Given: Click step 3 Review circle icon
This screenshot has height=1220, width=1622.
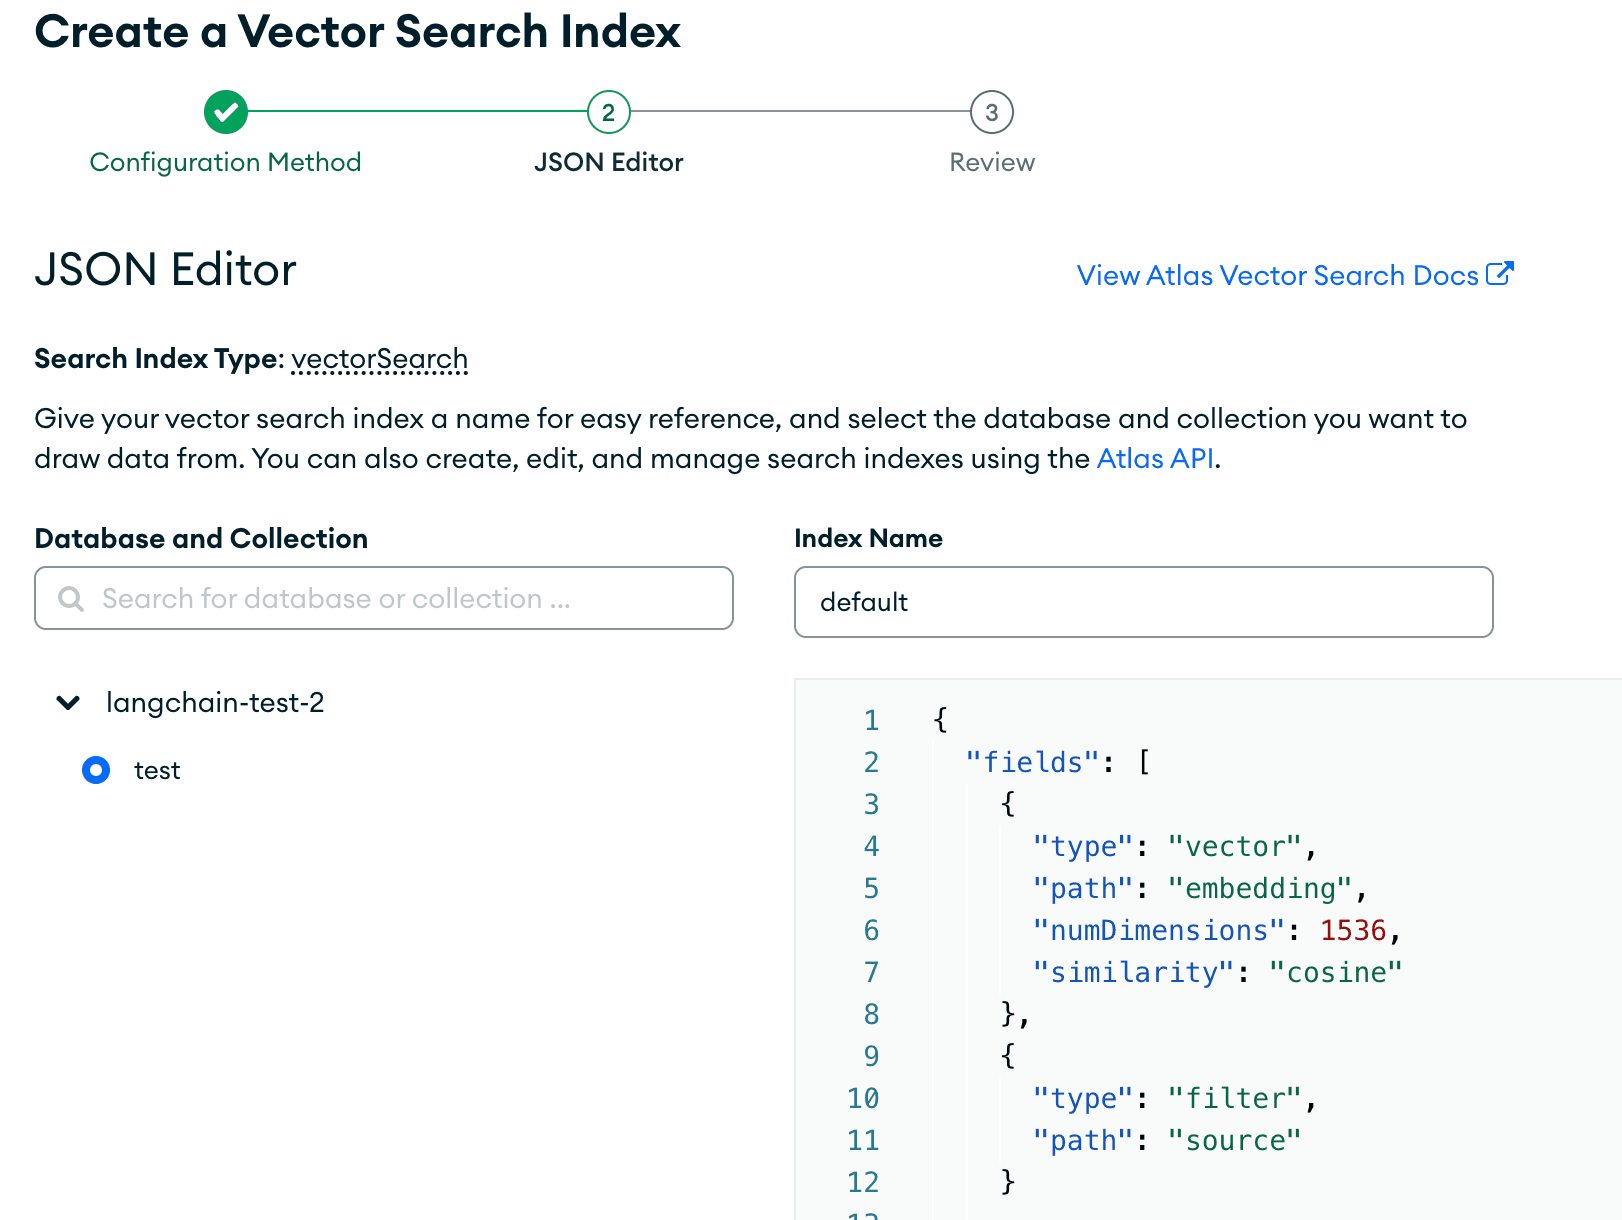Looking at the screenshot, I should (991, 113).
